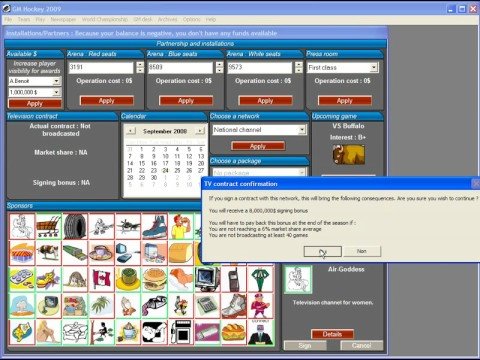This screenshot has width=480, height=360.
Task: Open the Team menu
Action: pos(24,20)
